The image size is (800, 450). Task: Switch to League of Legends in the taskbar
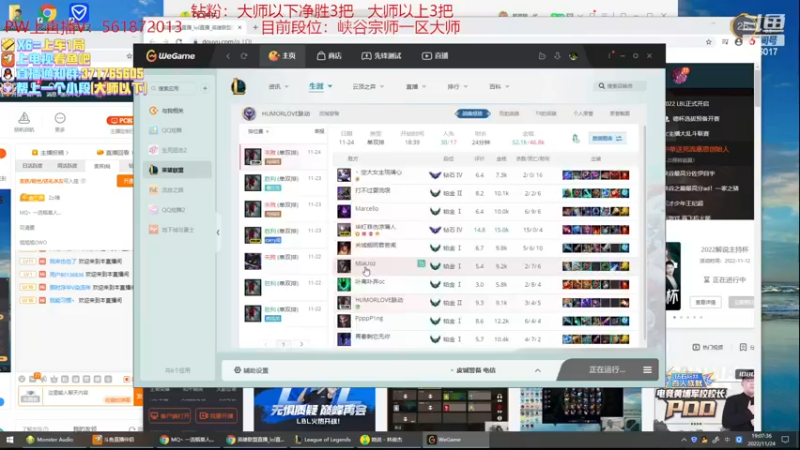point(322,439)
